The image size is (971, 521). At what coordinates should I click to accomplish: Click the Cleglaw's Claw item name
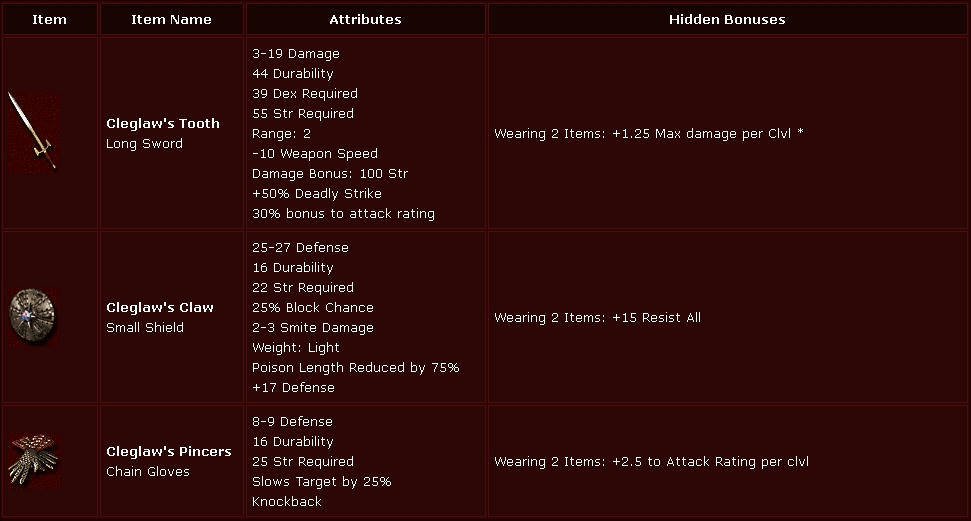click(160, 307)
